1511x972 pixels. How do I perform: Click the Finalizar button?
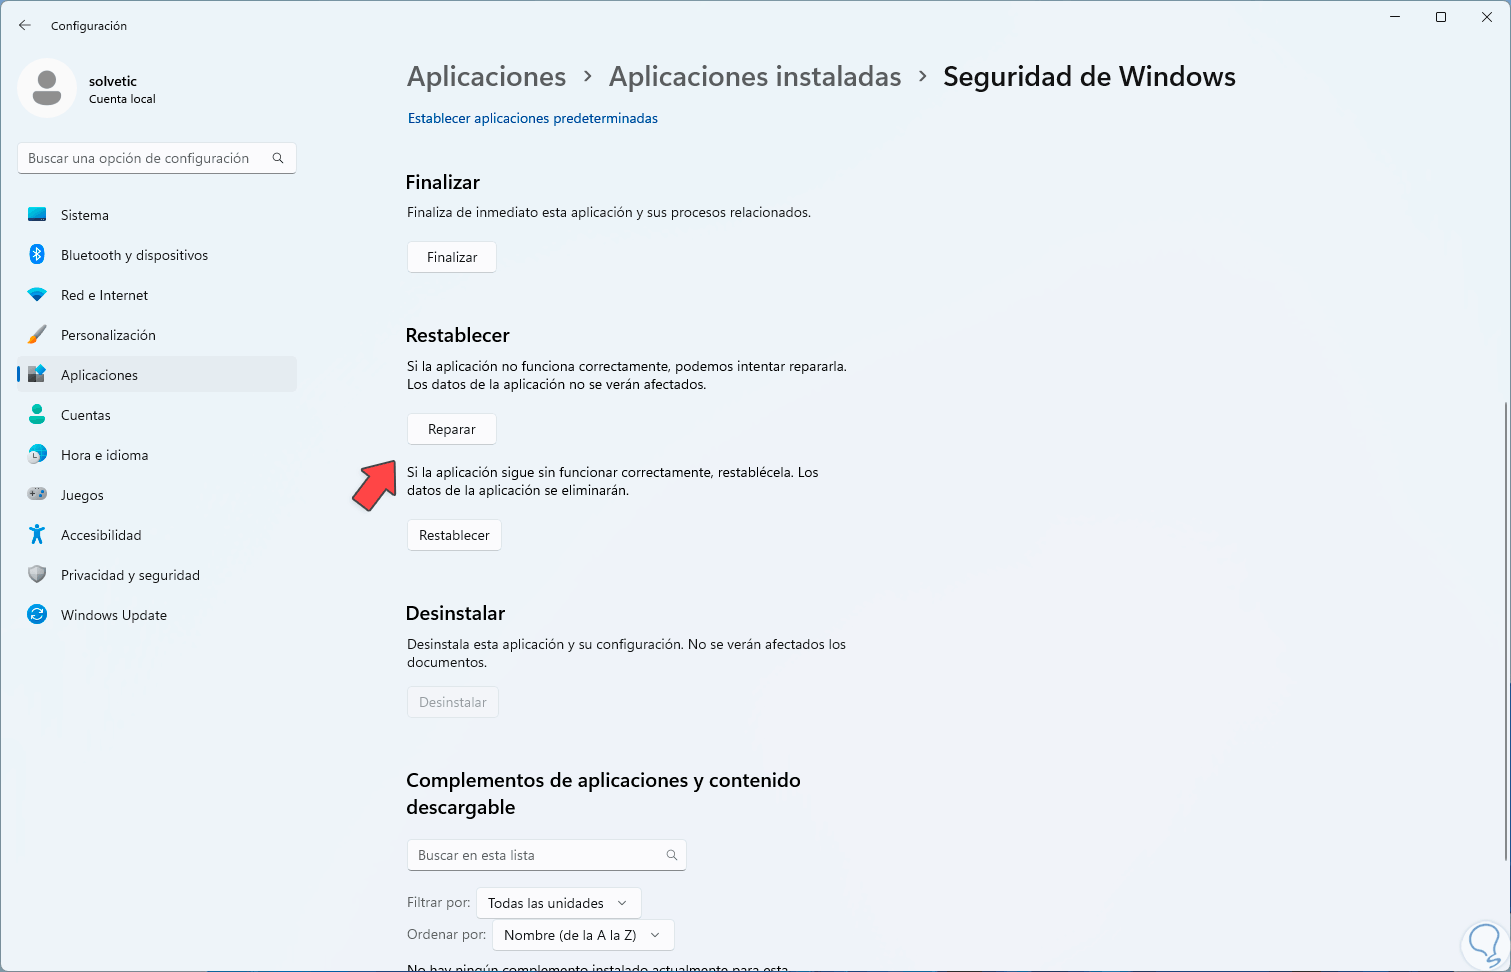click(452, 257)
